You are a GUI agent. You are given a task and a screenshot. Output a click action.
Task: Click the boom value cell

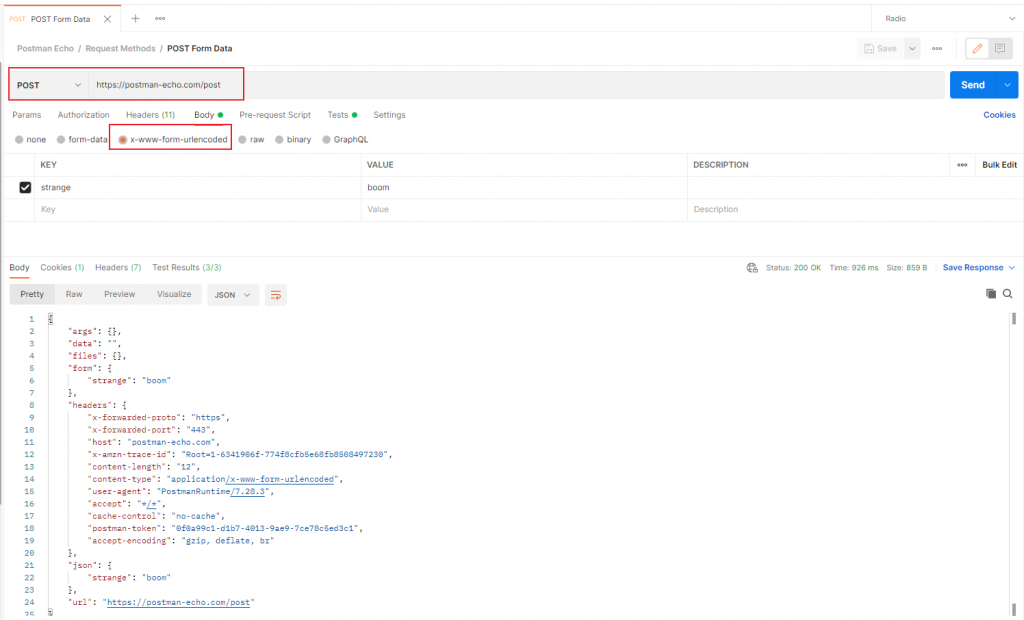(524, 188)
